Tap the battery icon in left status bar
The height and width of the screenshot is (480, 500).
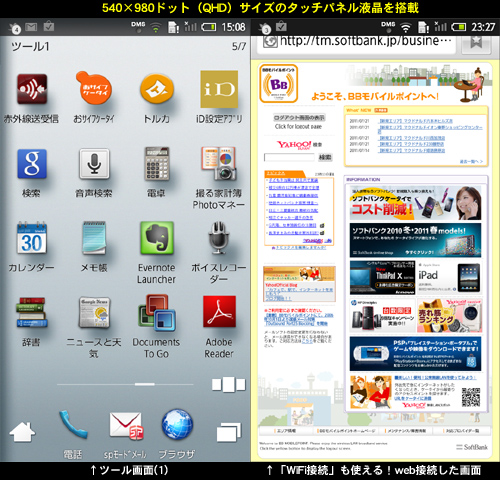[209, 27]
